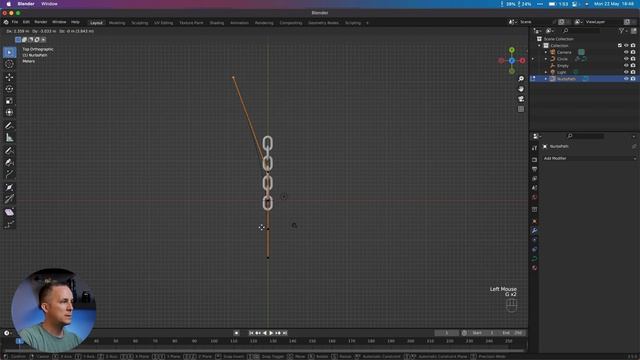Image resolution: width=640 pixels, height=360 pixels.
Task: Expand the Light tree item
Action: pos(546,72)
